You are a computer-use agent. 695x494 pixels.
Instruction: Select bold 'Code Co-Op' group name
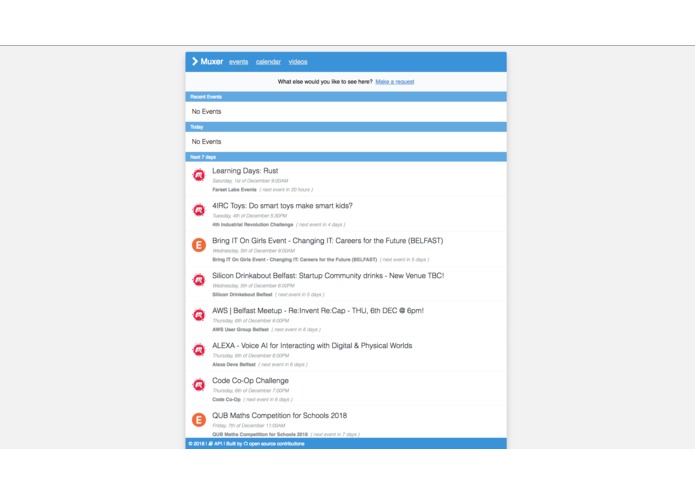(x=226, y=400)
